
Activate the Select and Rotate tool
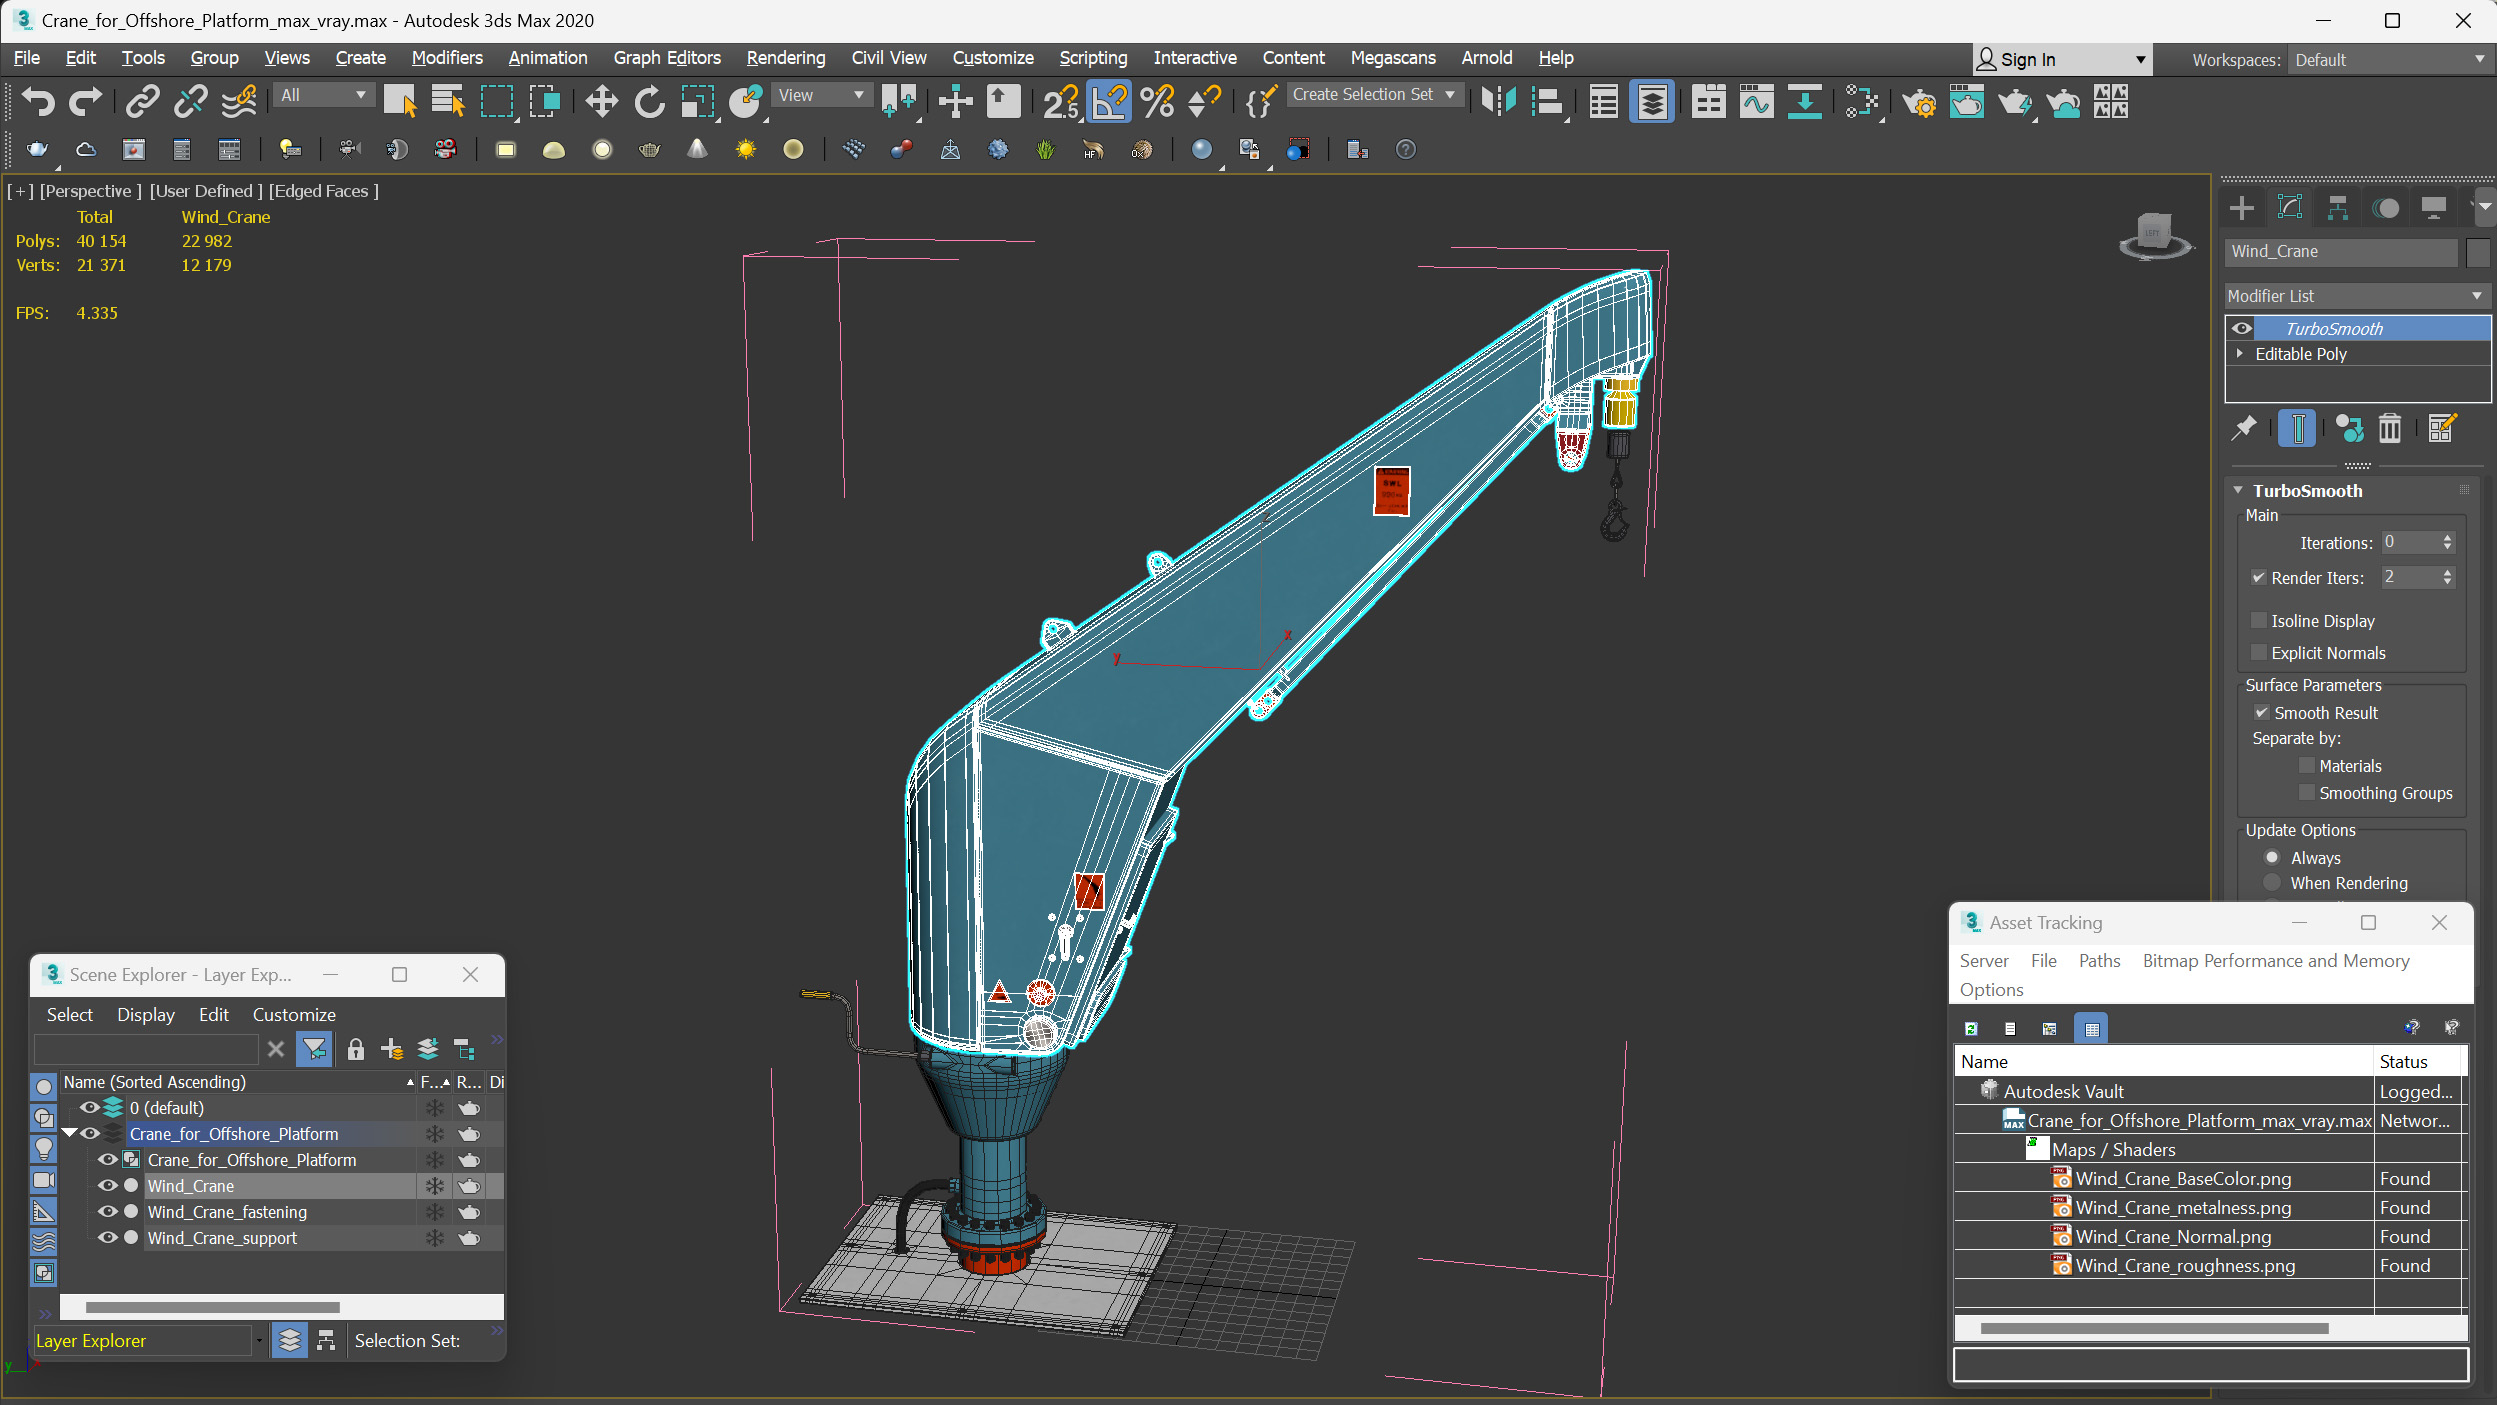649,101
